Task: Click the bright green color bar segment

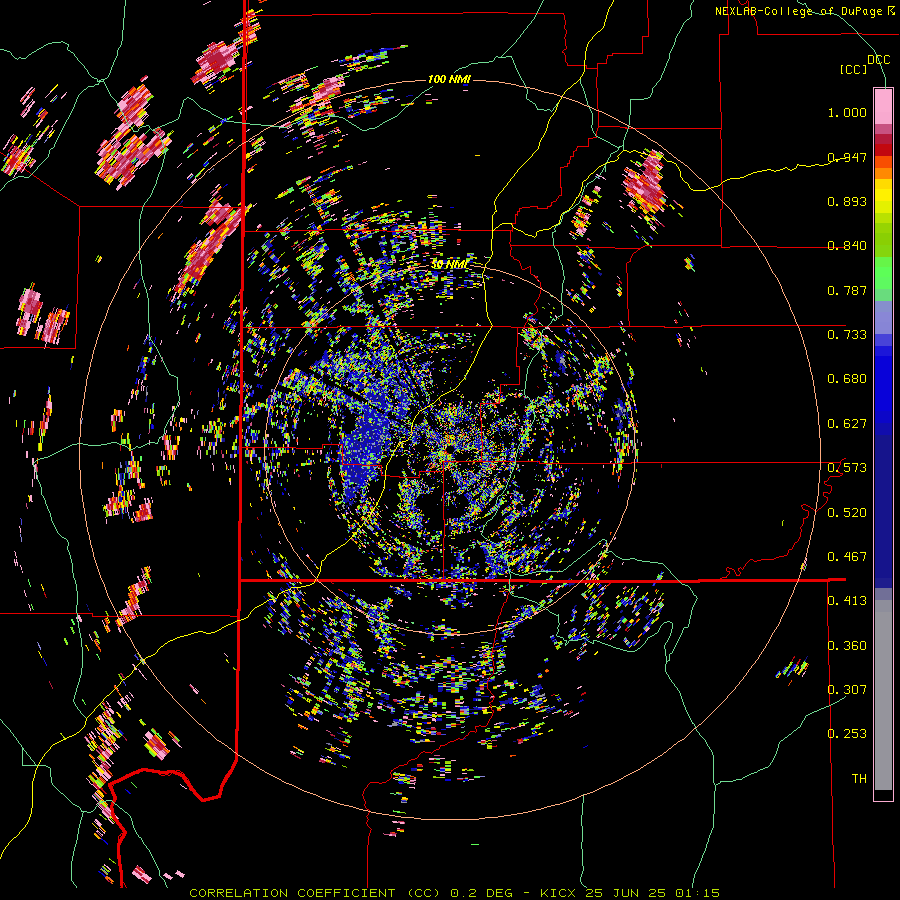Action: (x=883, y=273)
